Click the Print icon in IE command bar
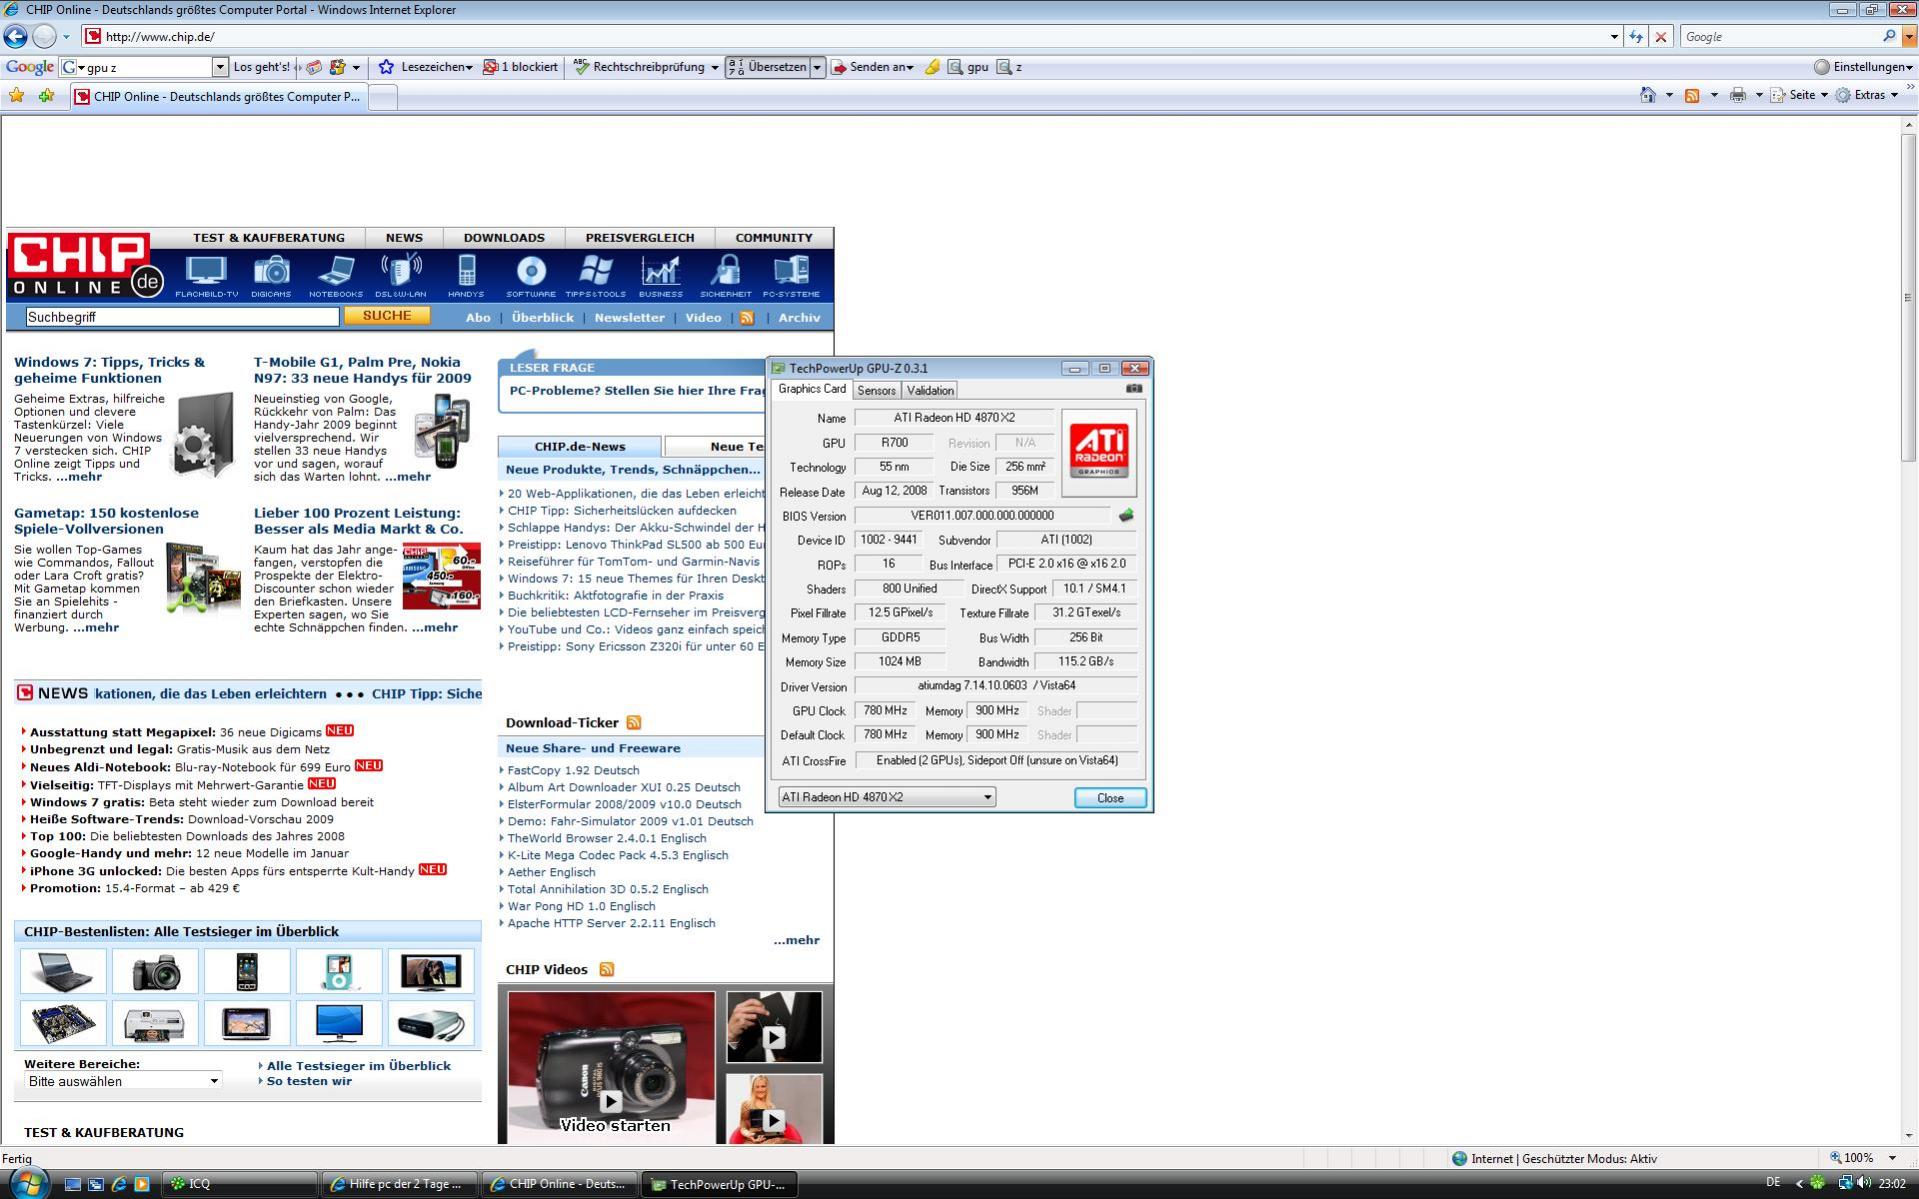The height and width of the screenshot is (1199, 1919). pyautogui.click(x=1738, y=95)
